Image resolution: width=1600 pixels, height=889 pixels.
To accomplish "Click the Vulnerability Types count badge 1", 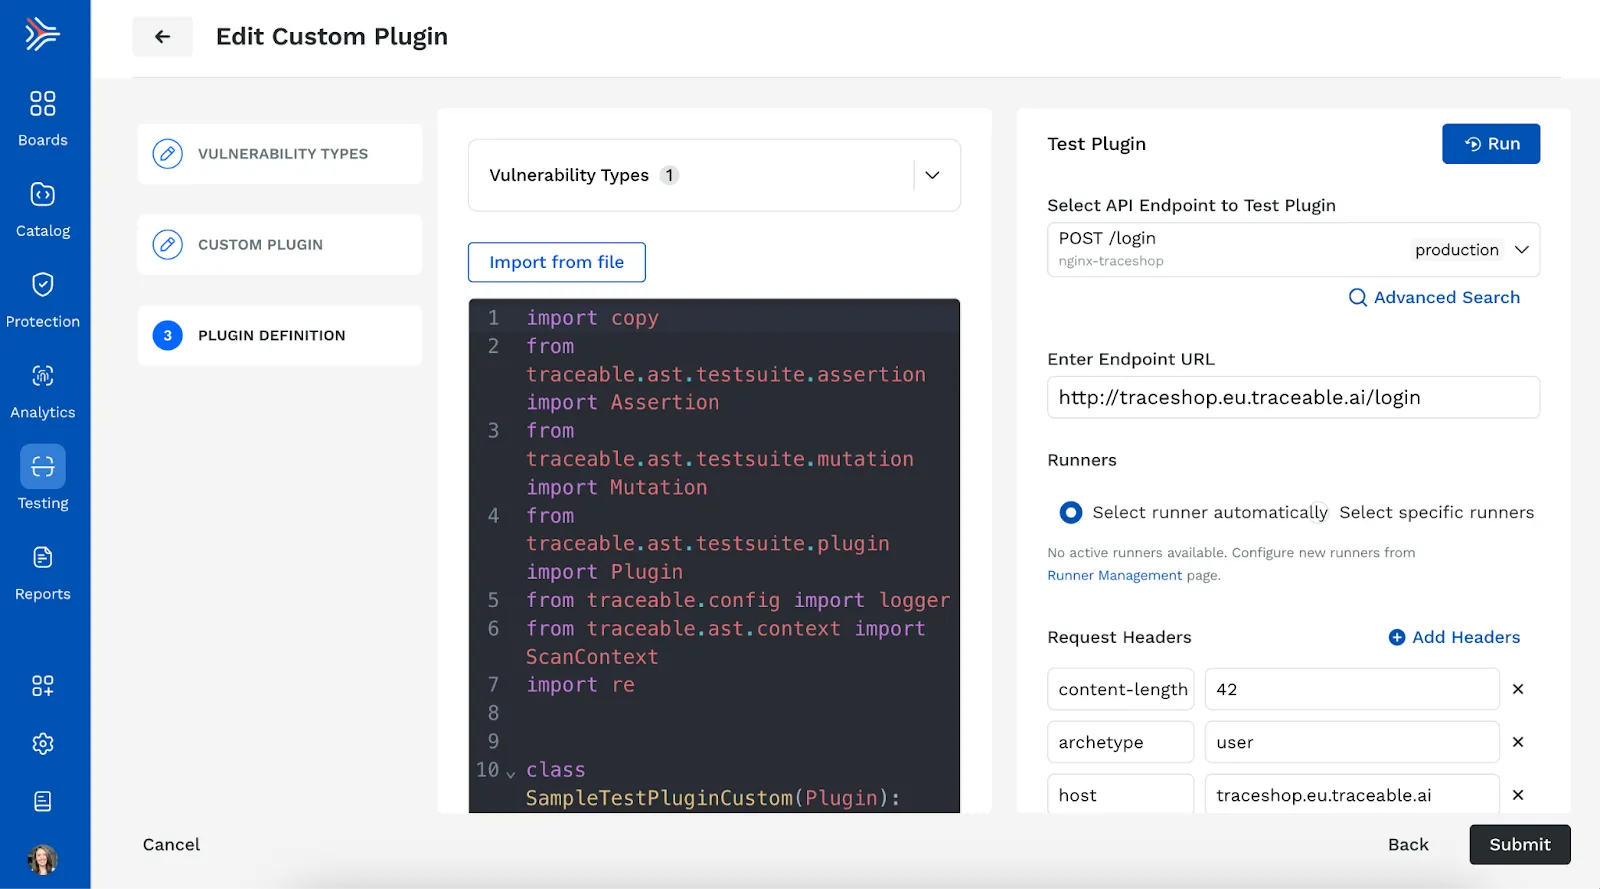I will (669, 175).
